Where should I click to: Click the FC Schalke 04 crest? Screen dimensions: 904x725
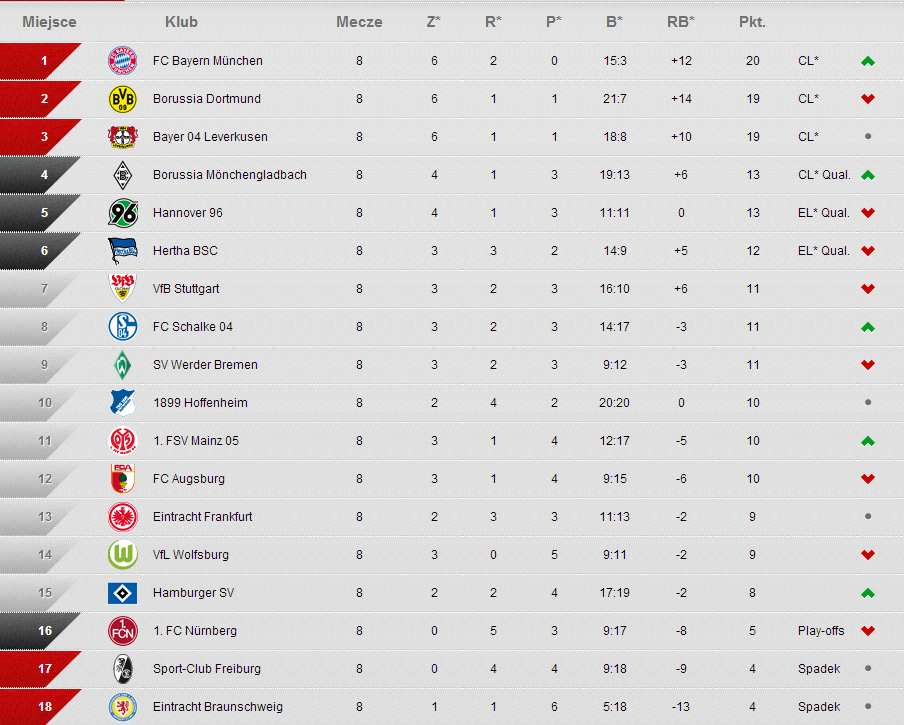(122, 327)
